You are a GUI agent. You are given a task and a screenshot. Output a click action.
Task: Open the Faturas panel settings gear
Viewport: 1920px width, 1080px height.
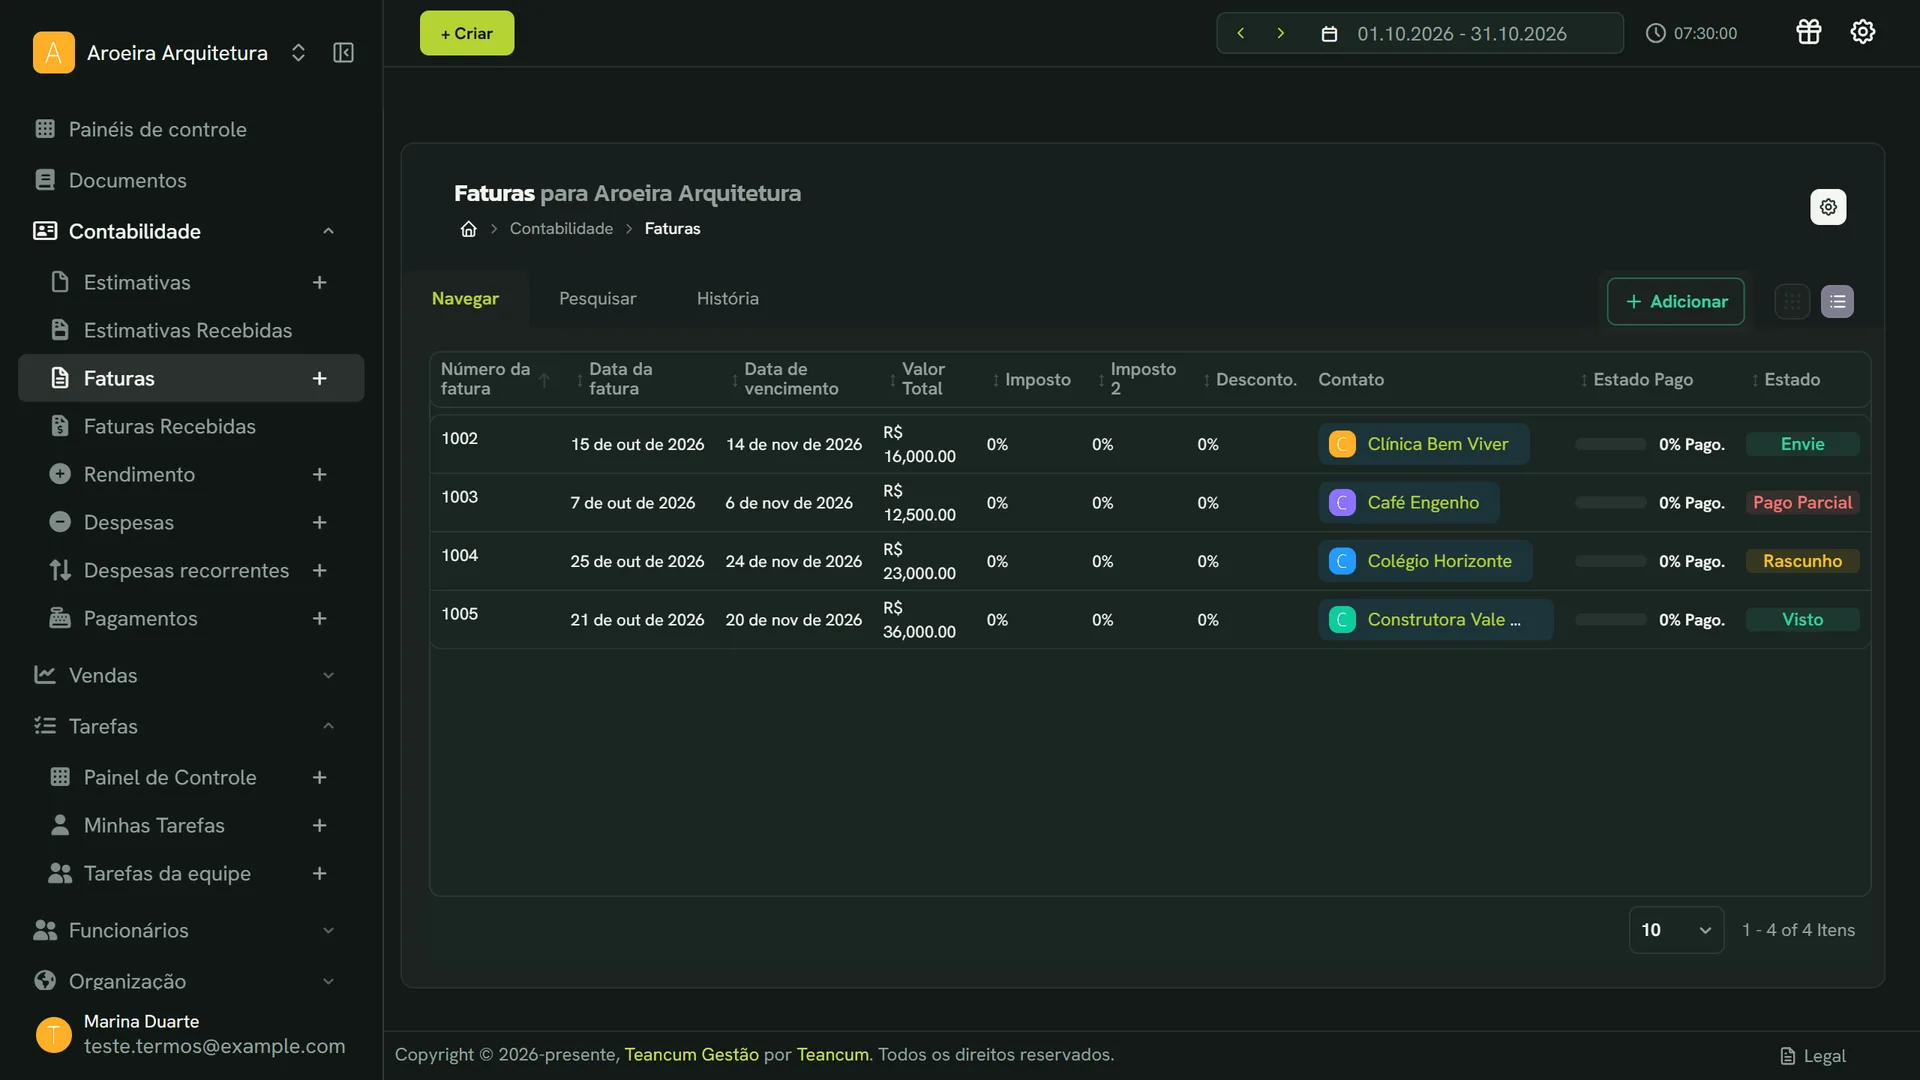(1828, 207)
